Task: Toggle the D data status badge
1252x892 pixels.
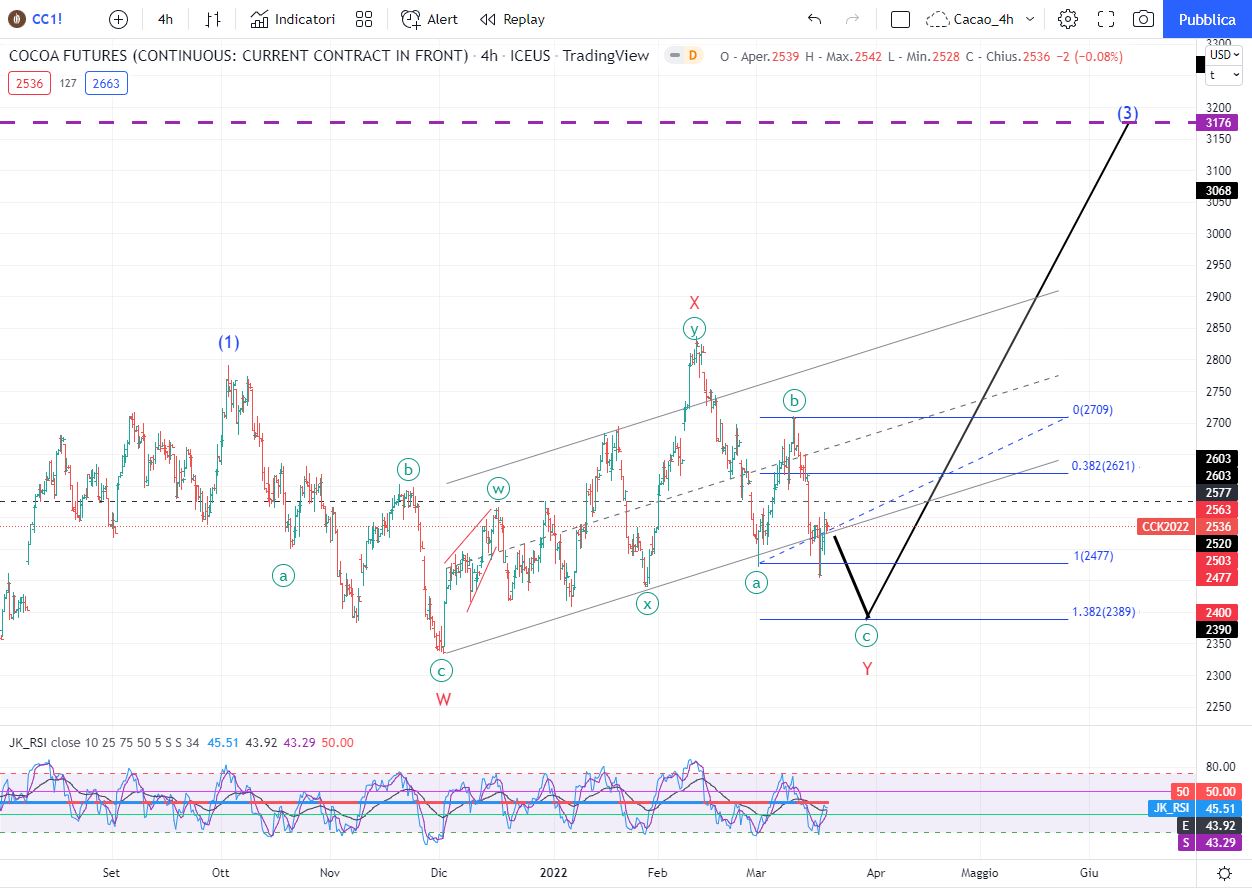Action: coord(692,56)
